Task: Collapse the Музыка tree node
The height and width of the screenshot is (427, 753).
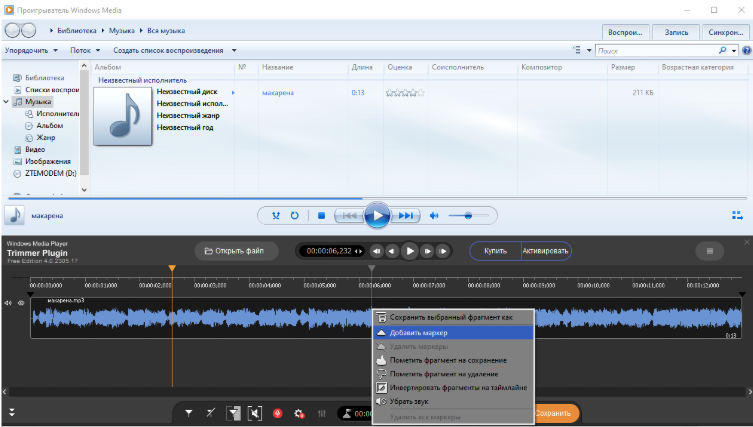Action: (x=6, y=101)
